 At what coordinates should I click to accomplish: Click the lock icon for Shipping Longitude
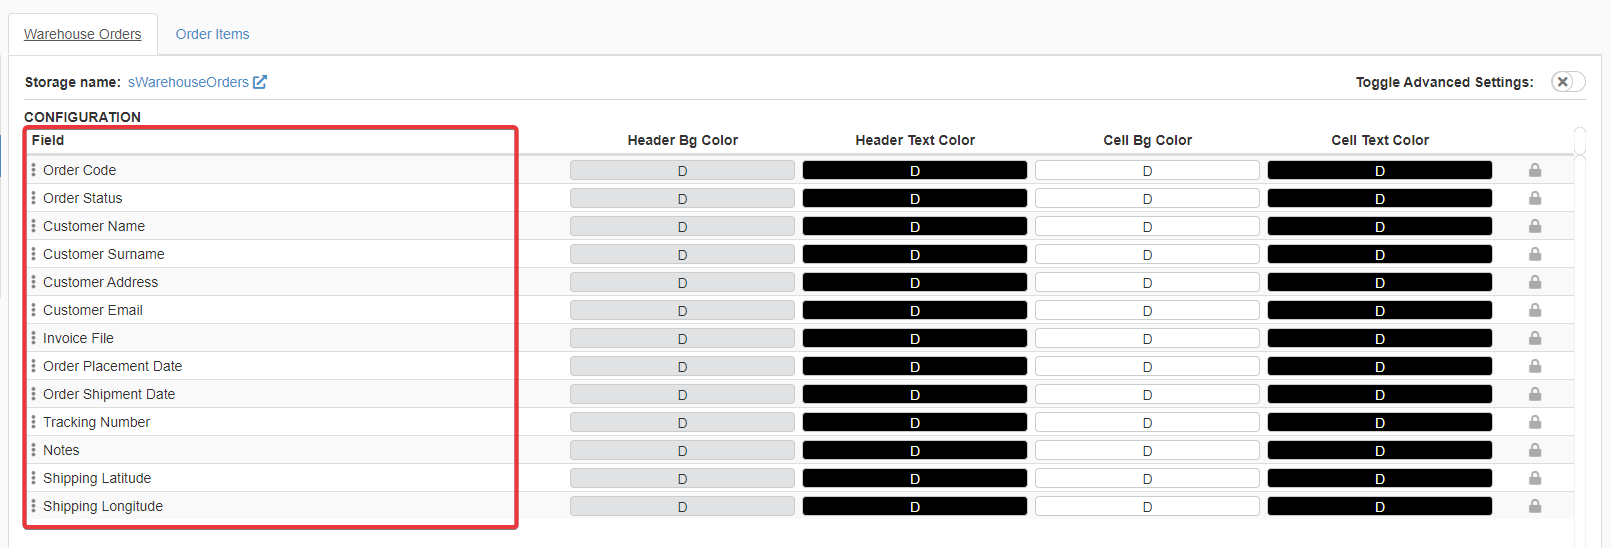(x=1534, y=506)
